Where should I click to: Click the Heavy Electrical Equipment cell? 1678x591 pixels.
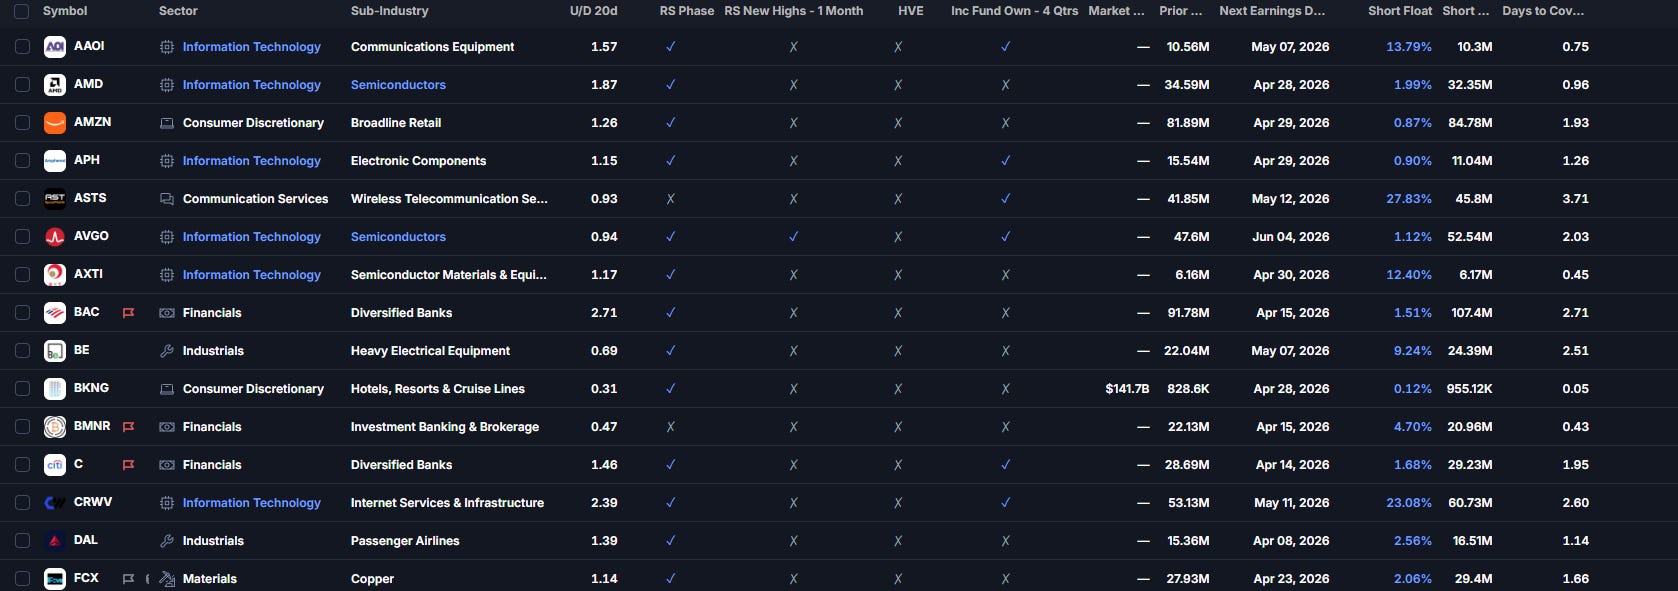[x=430, y=351]
